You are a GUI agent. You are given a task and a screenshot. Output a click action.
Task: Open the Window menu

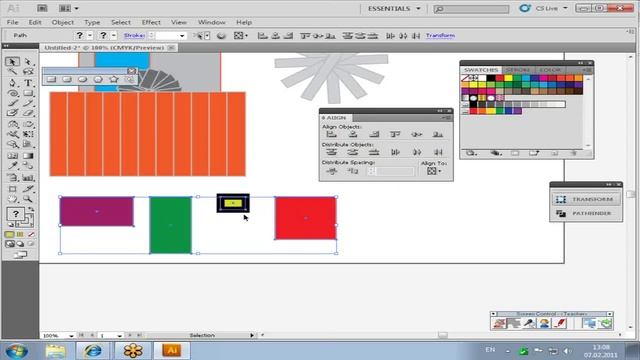[211, 22]
